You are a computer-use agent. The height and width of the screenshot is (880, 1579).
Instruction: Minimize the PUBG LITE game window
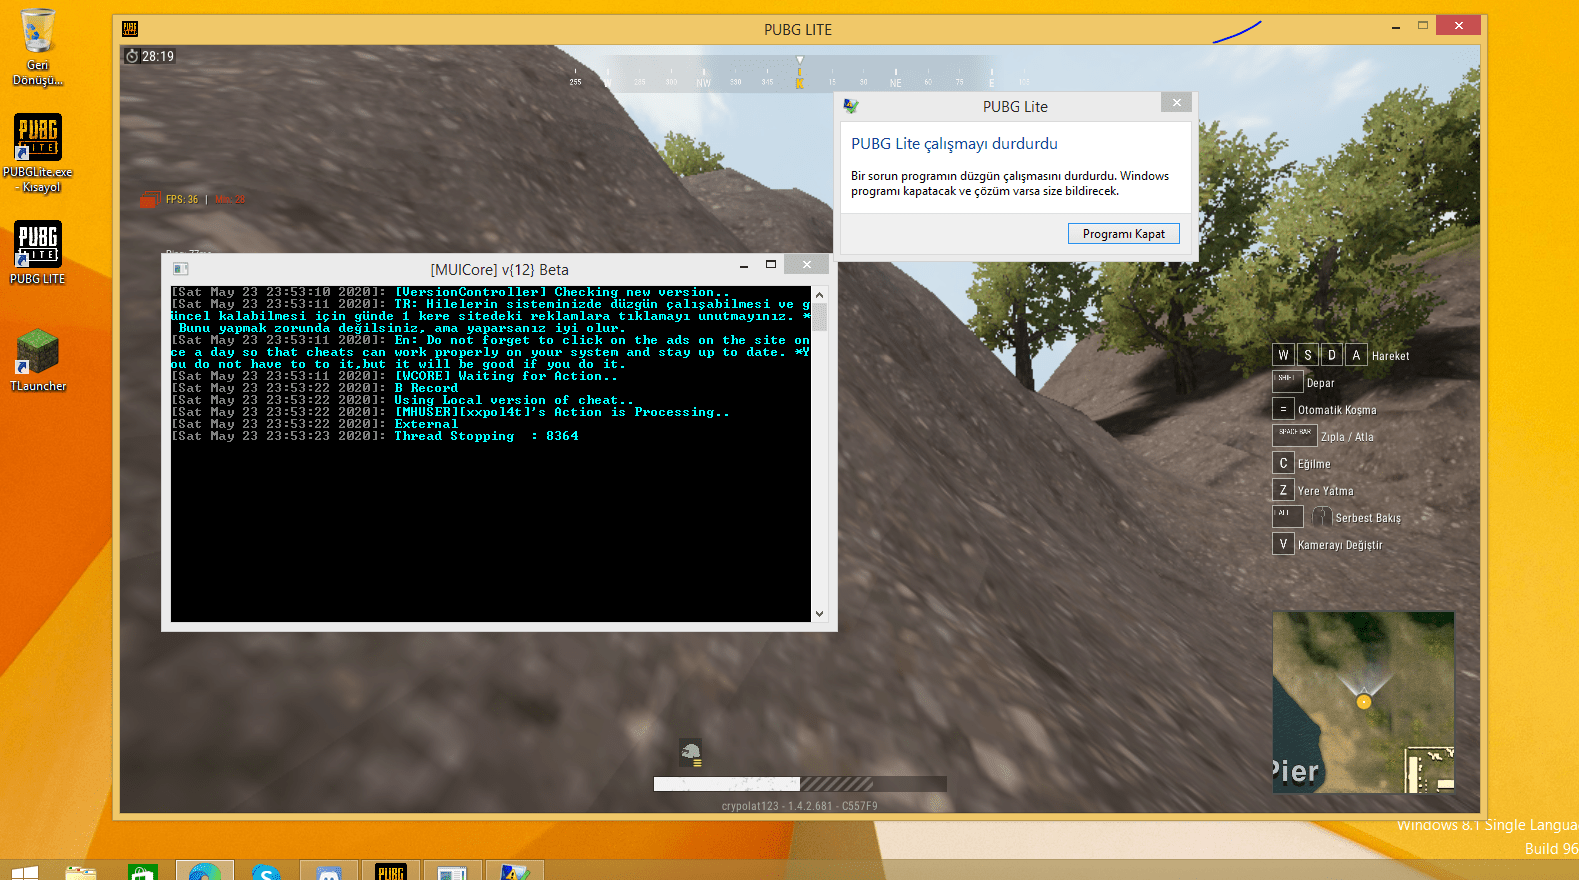tap(1395, 27)
